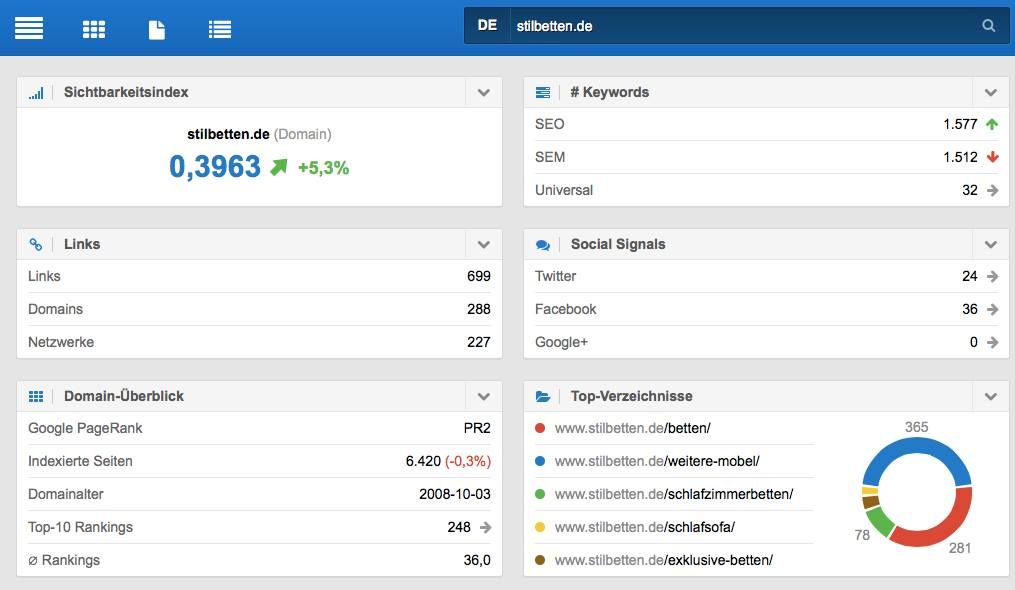Screen dimensions: 1015x590
Task: Click arrow icon next to Twitter count
Action: coord(992,277)
